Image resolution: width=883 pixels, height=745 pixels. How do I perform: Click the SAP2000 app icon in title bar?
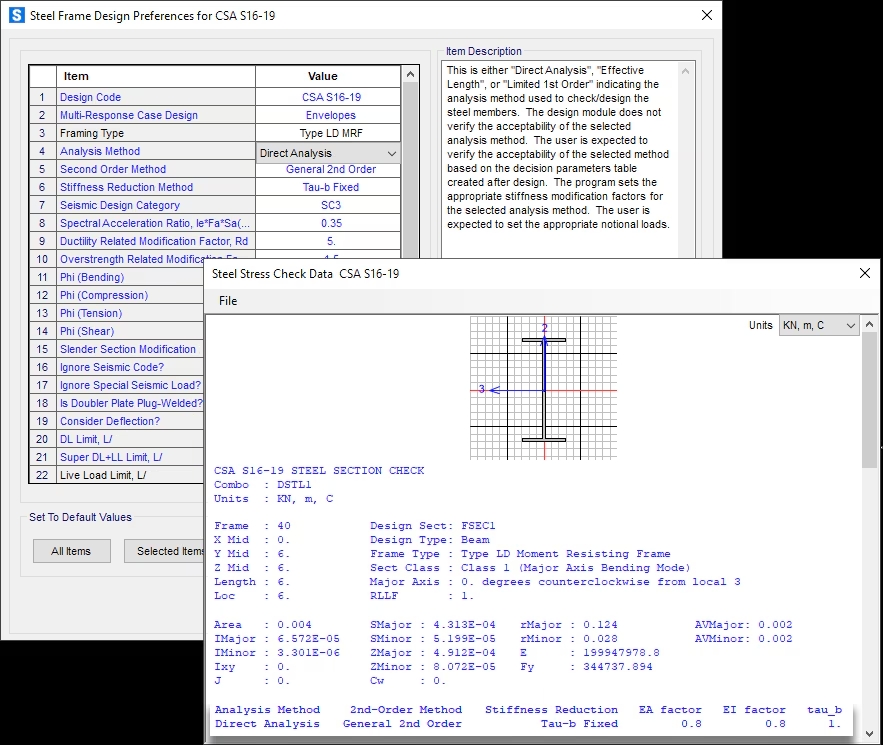(16, 16)
